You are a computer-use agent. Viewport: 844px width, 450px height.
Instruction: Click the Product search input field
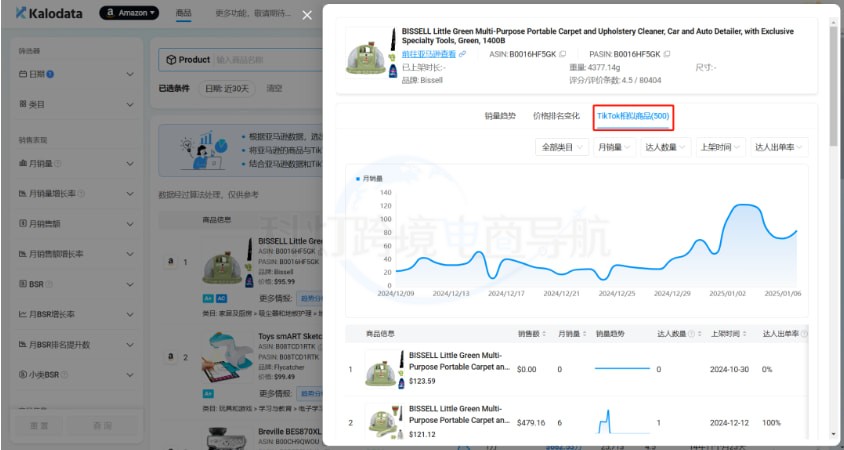[x=266, y=60]
